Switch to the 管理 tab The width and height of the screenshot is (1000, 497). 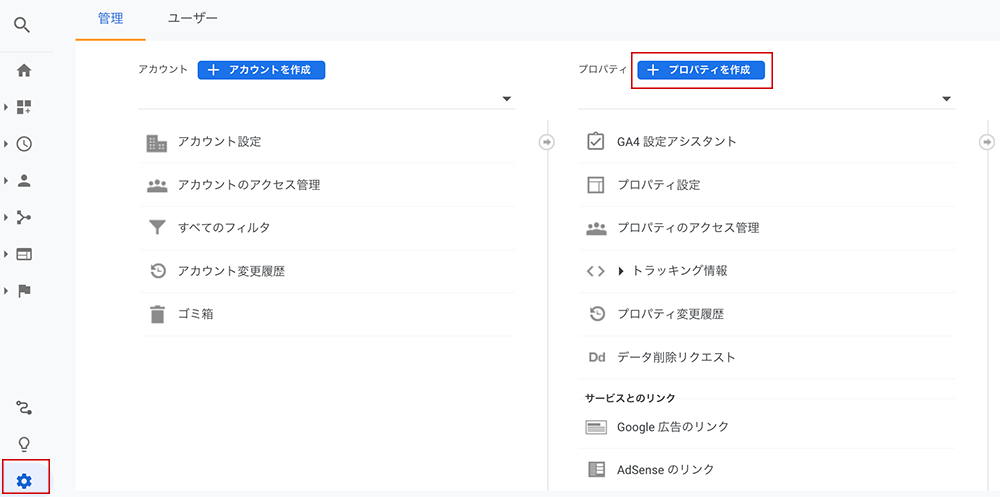point(110,19)
